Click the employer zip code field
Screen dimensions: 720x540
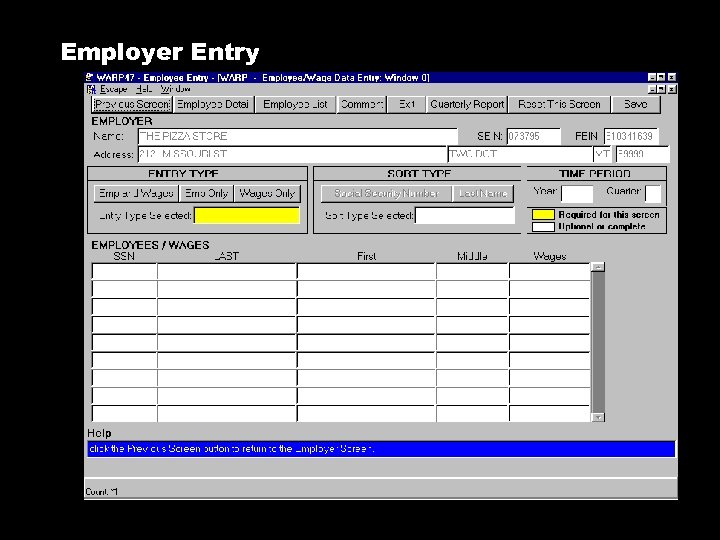(642, 154)
